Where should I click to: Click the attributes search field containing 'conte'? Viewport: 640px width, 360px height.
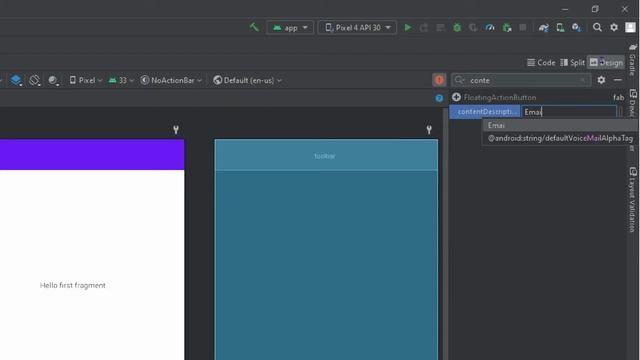(x=521, y=80)
